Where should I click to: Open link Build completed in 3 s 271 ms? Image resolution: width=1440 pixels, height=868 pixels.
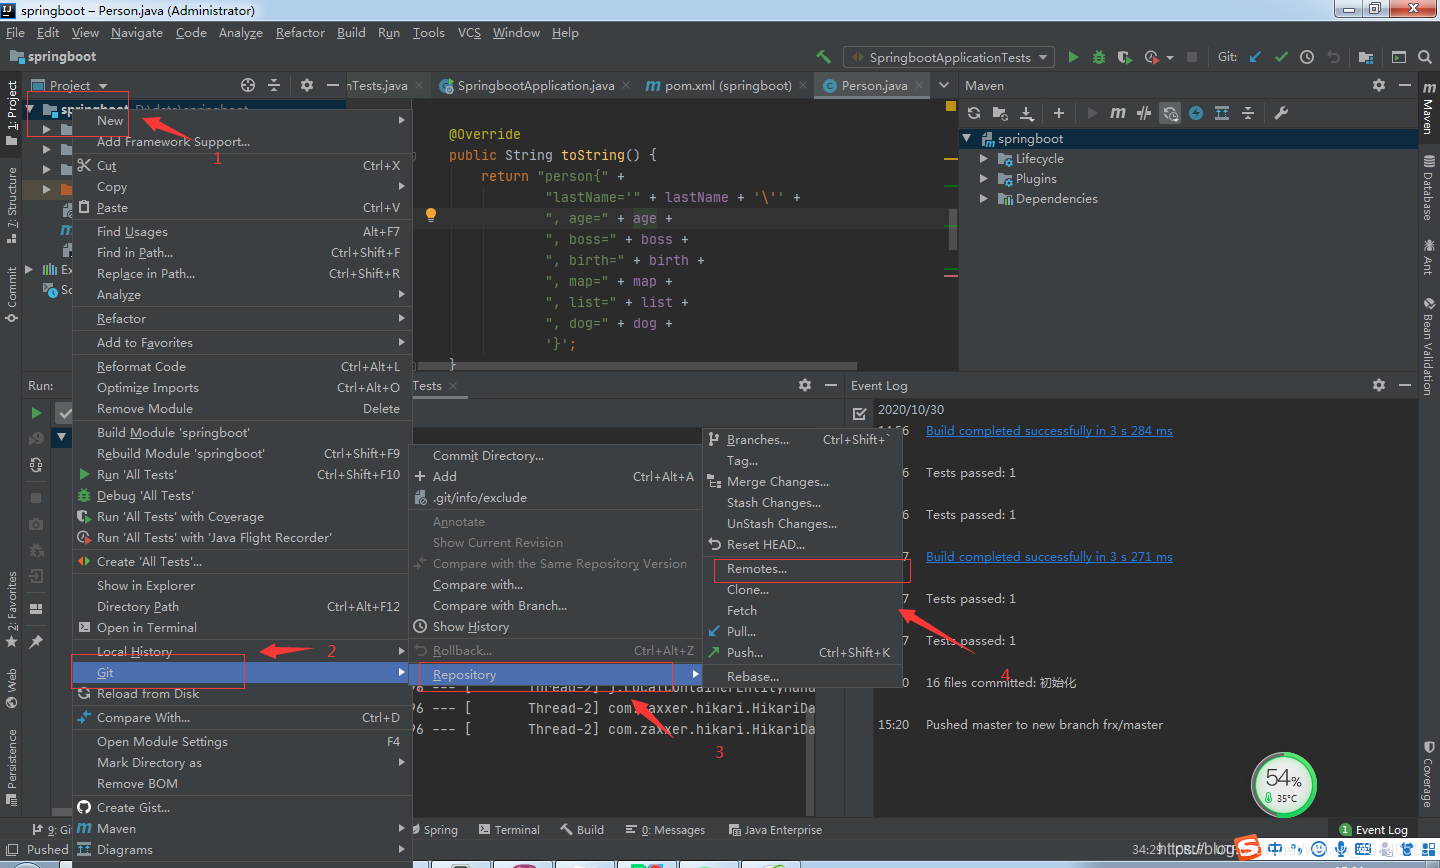coord(1049,556)
